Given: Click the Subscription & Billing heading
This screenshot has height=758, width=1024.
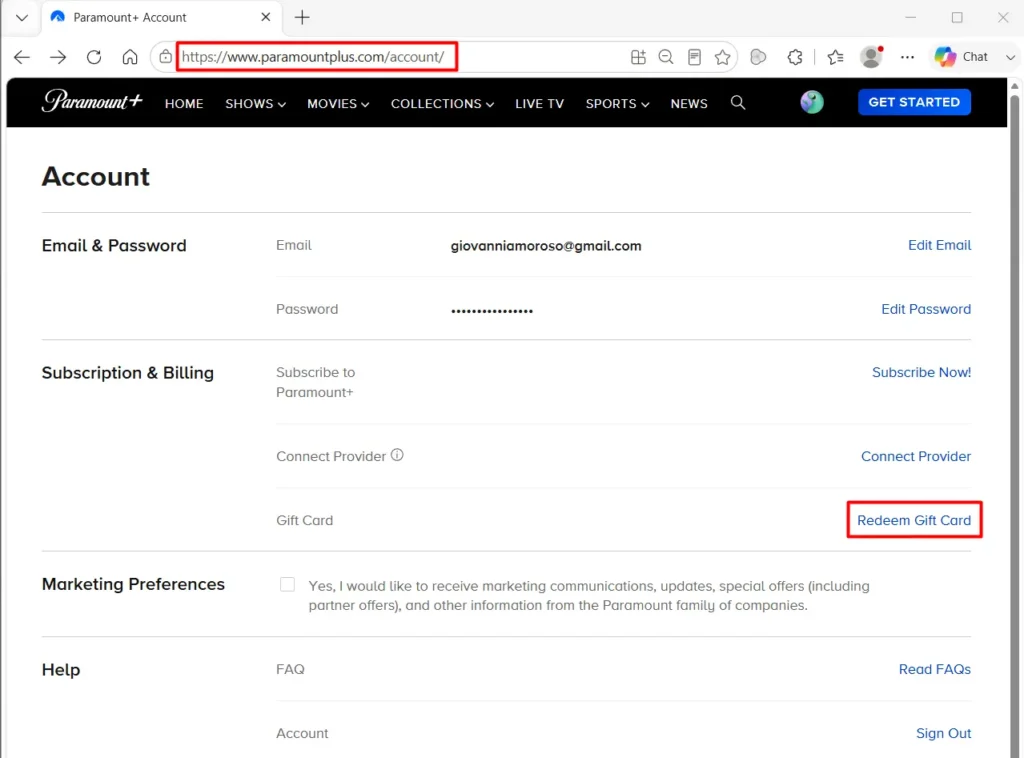Looking at the screenshot, I should tap(128, 373).
